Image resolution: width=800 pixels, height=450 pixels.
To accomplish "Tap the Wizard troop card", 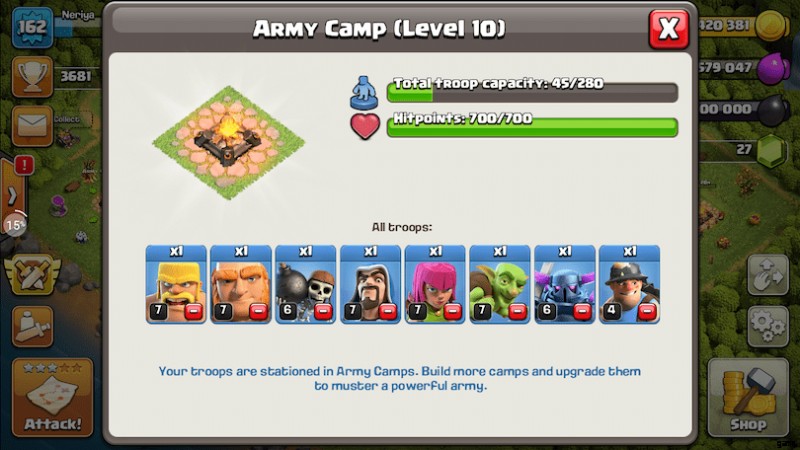I will pyautogui.click(x=370, y=284).
